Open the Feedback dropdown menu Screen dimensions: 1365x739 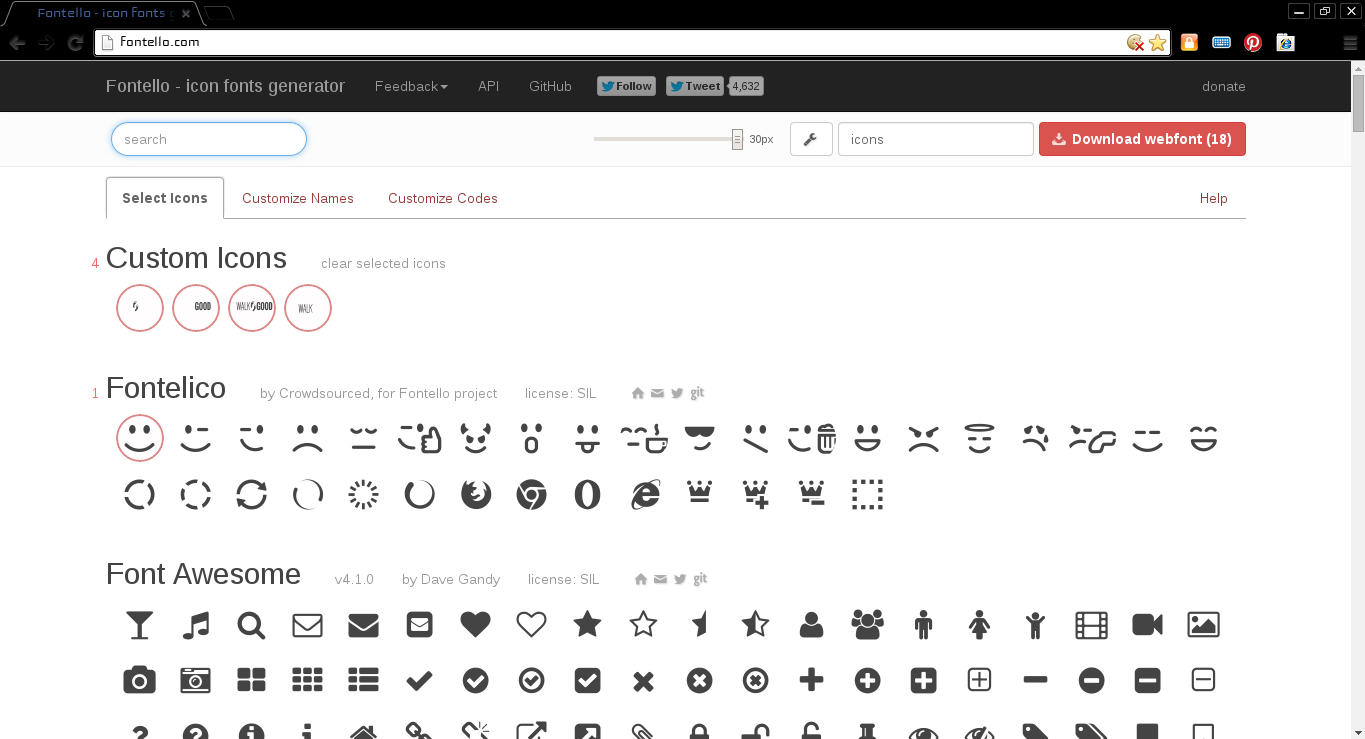tap(411, 86)
